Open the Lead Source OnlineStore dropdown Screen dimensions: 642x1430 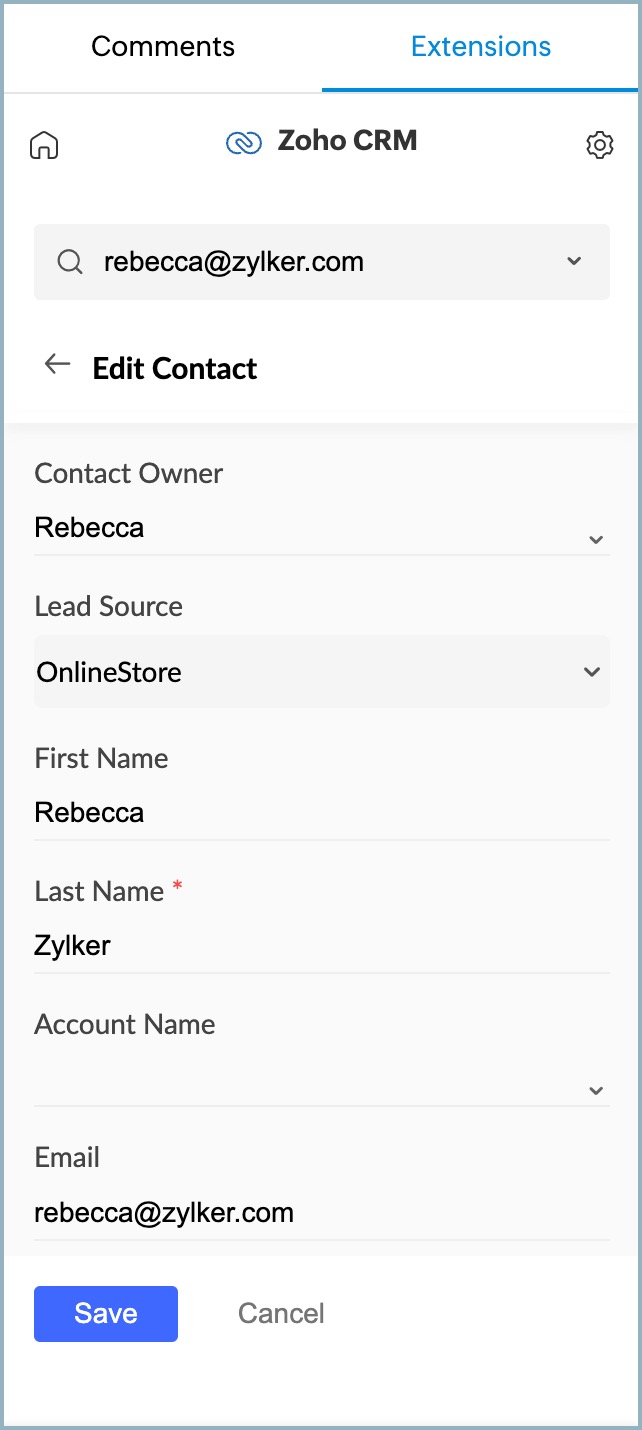pyautogui.click(x=300, y=672)
